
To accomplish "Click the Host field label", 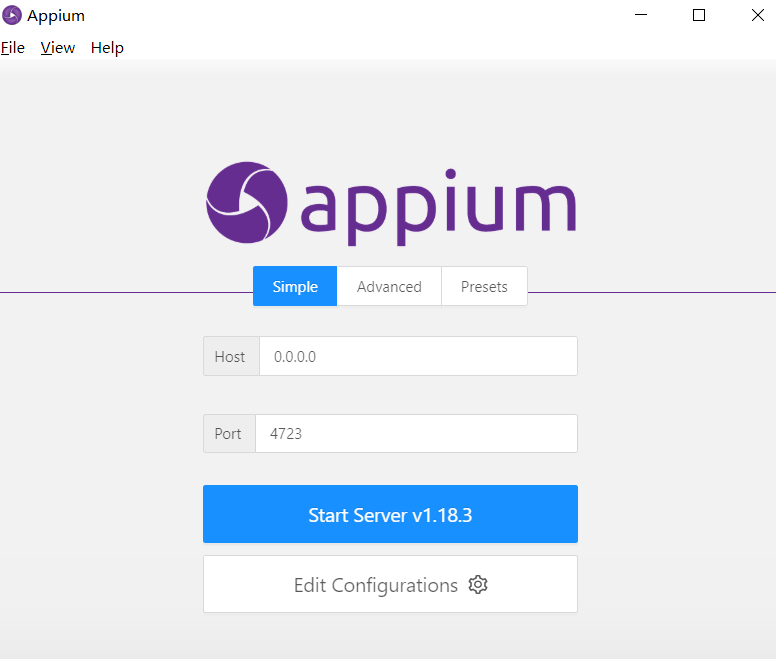I will click(x=230, y=356).
